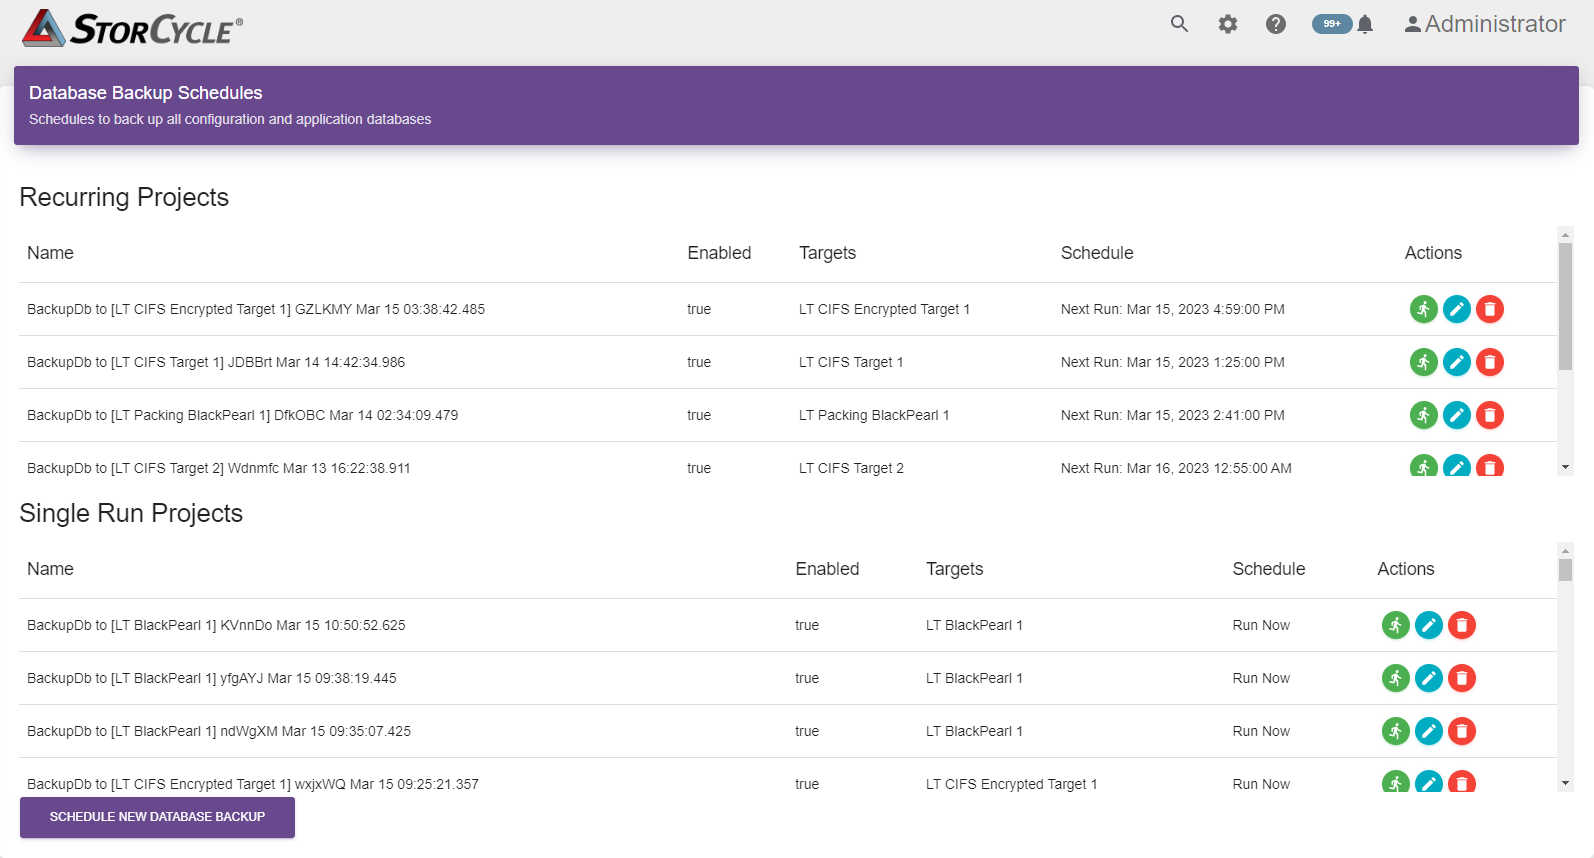Delete the KVnnDo single run backup
The height and width of the screenshot is (858, 1594).
click(x=1462, y=625)
